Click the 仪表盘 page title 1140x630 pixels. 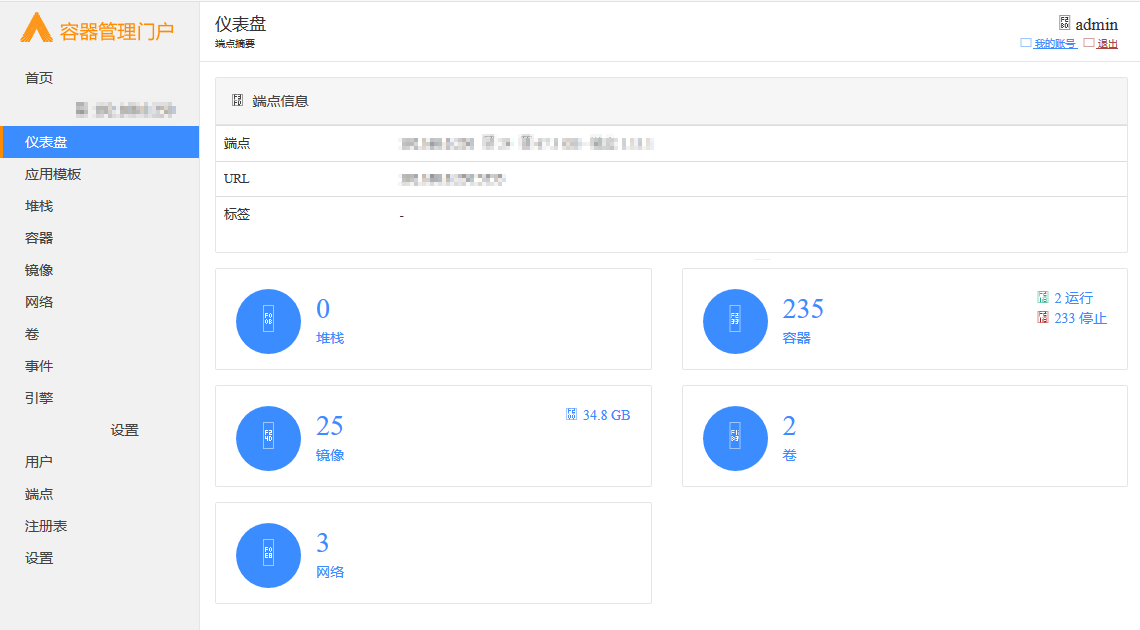click(x=241, y=24)
